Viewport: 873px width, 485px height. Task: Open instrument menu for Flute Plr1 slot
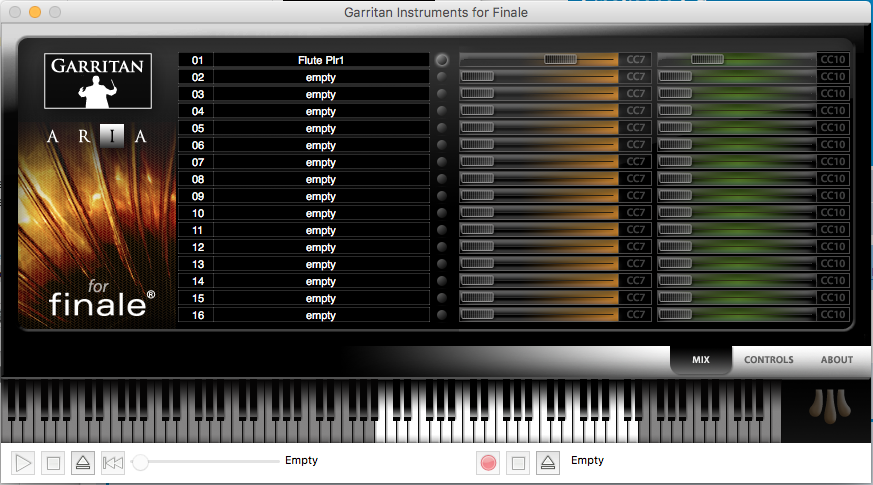click(320, 60)
